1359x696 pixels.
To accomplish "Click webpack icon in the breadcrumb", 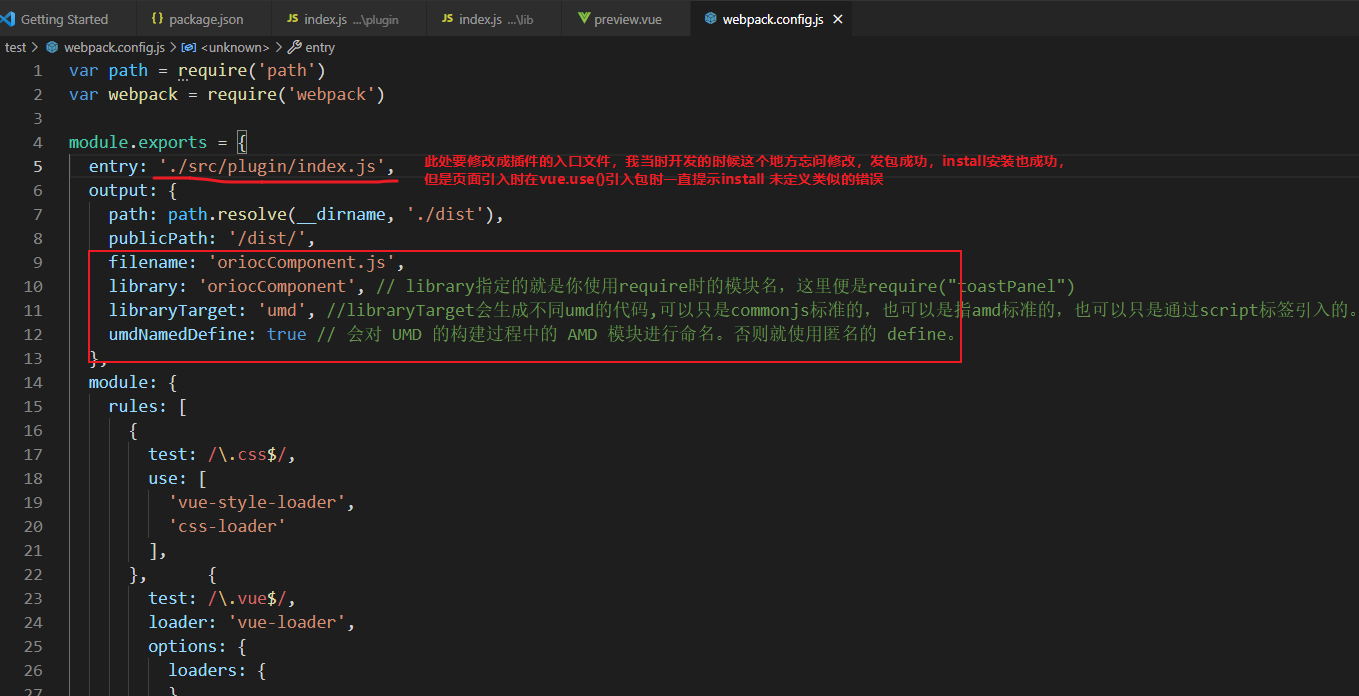I will tap(52, 47).
